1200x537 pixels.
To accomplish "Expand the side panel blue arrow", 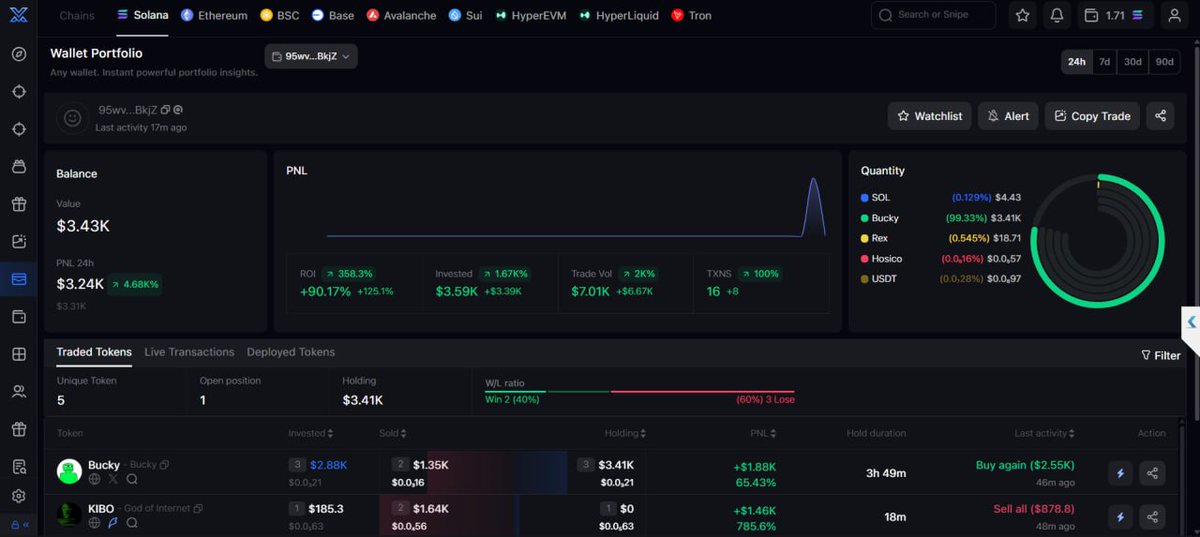I will pos(1191,322).
